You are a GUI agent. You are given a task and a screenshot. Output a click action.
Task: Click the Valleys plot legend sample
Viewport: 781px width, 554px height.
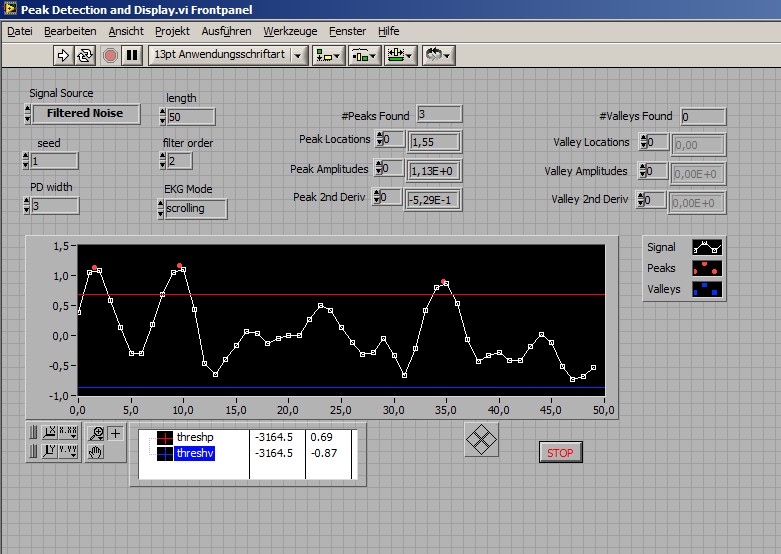pyautogui.click(x=707, y=289)
